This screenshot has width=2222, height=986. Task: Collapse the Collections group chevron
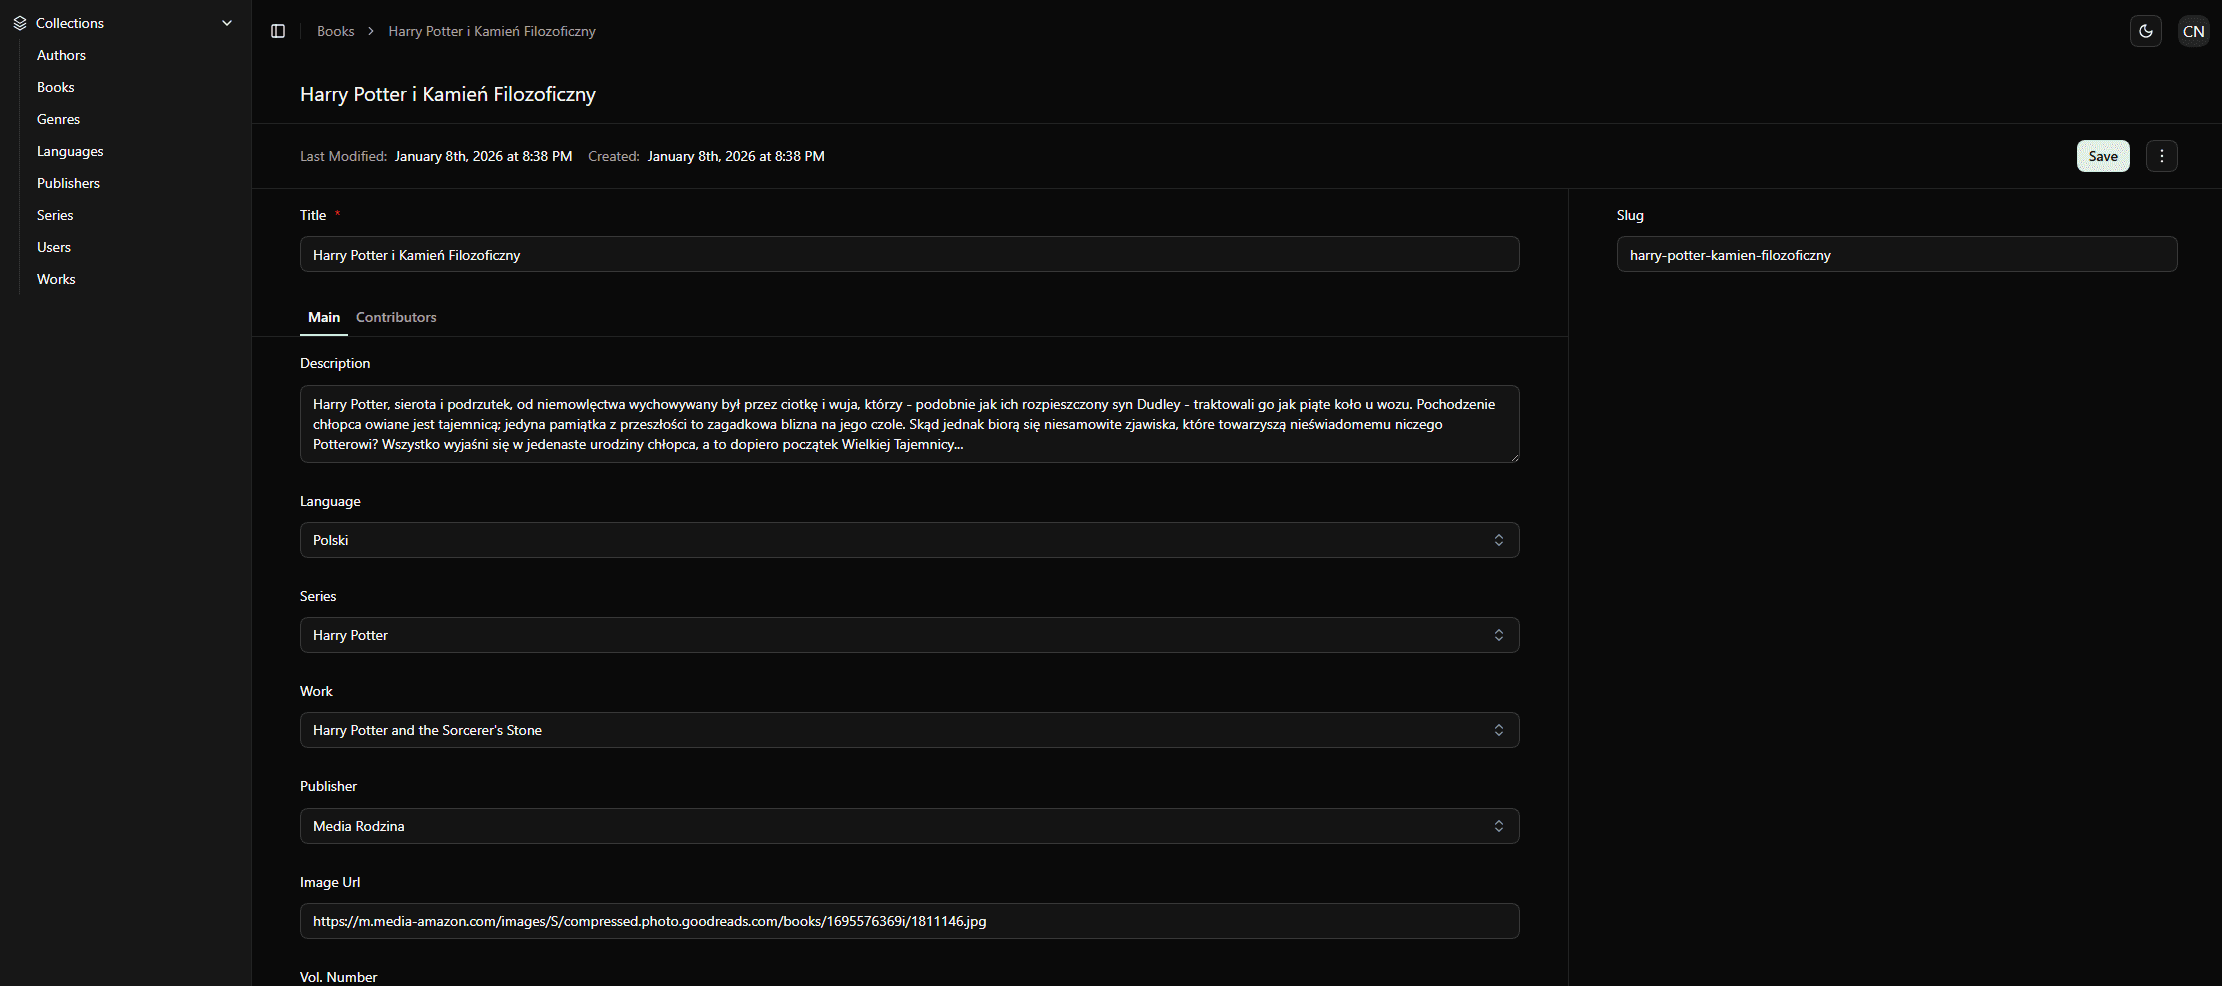(227, 23)
